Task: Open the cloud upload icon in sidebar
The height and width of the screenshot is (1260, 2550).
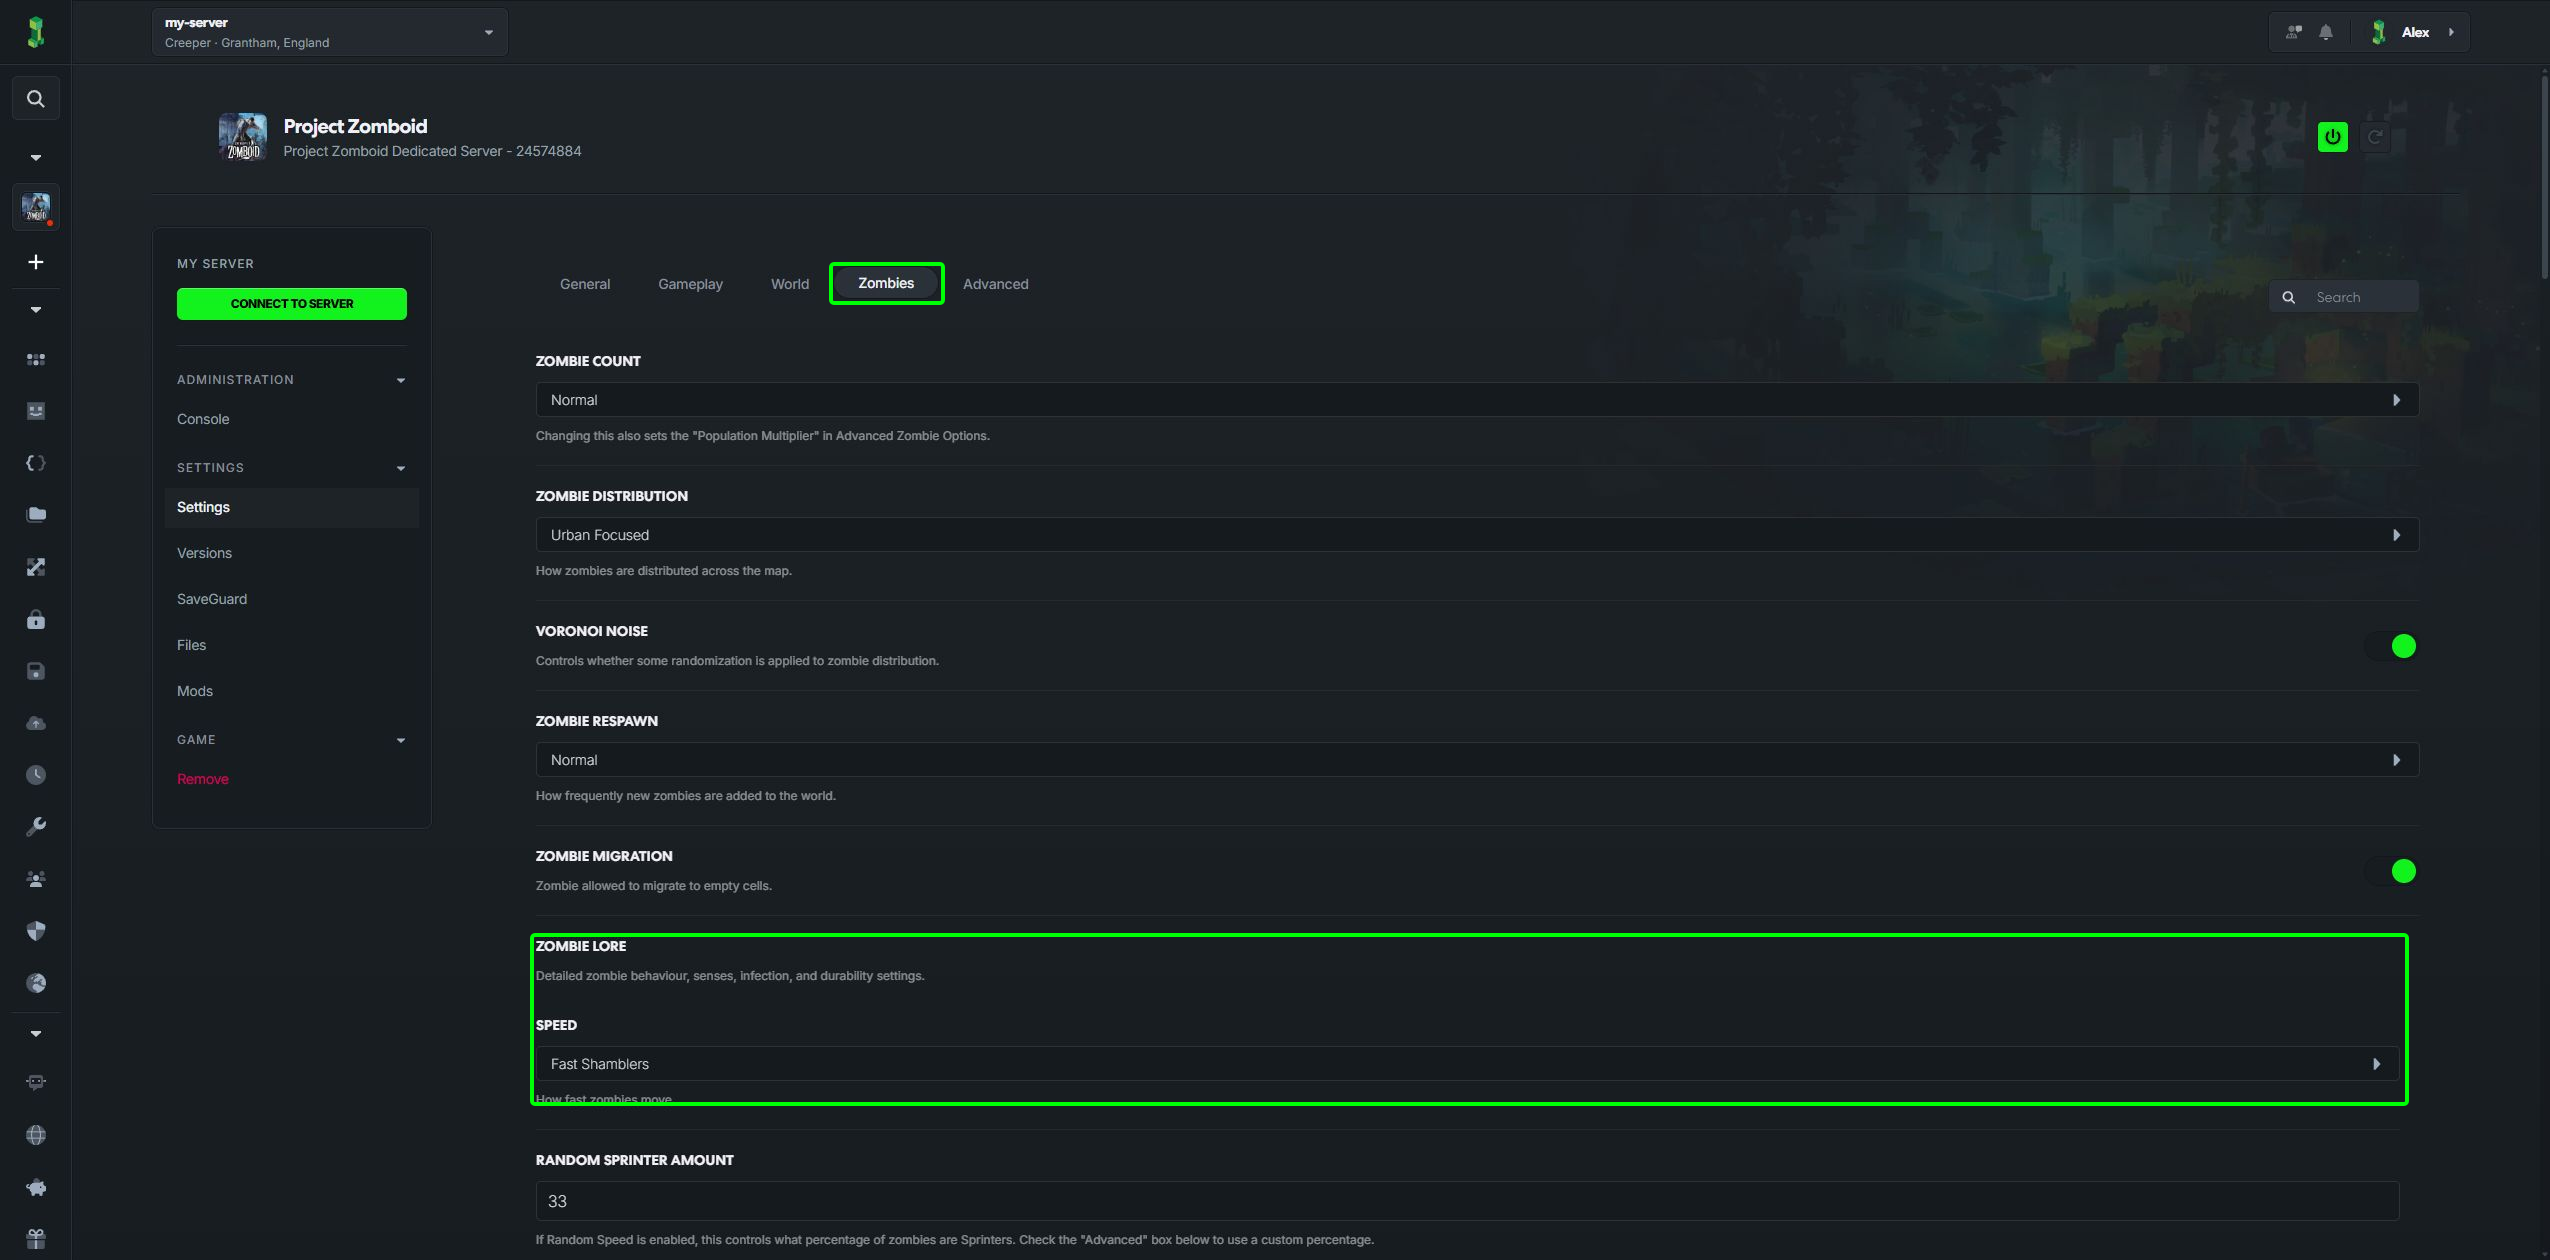Action: pos(35,723)
